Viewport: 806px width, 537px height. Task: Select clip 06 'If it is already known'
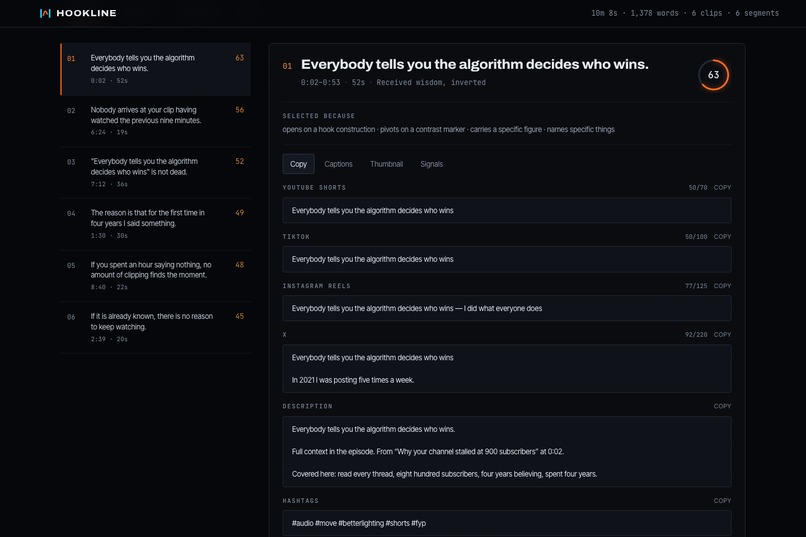(155, 328)
